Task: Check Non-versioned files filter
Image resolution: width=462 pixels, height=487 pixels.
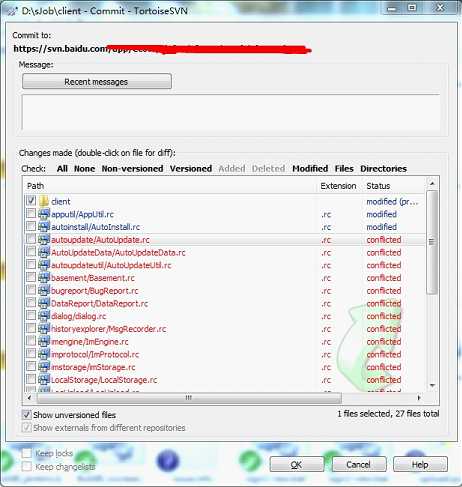Action: 132,169
